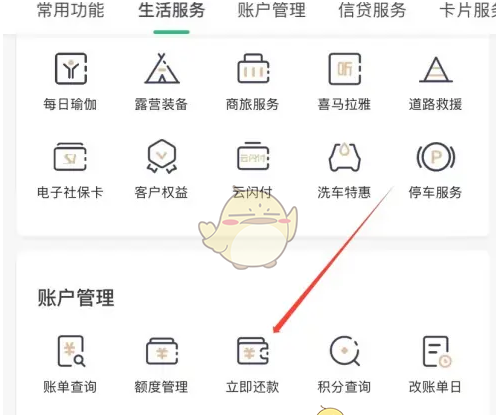This screenshot has width=496, height=415.
Task: Open 积分查询 points lookup icon
Action: point(345,351)
